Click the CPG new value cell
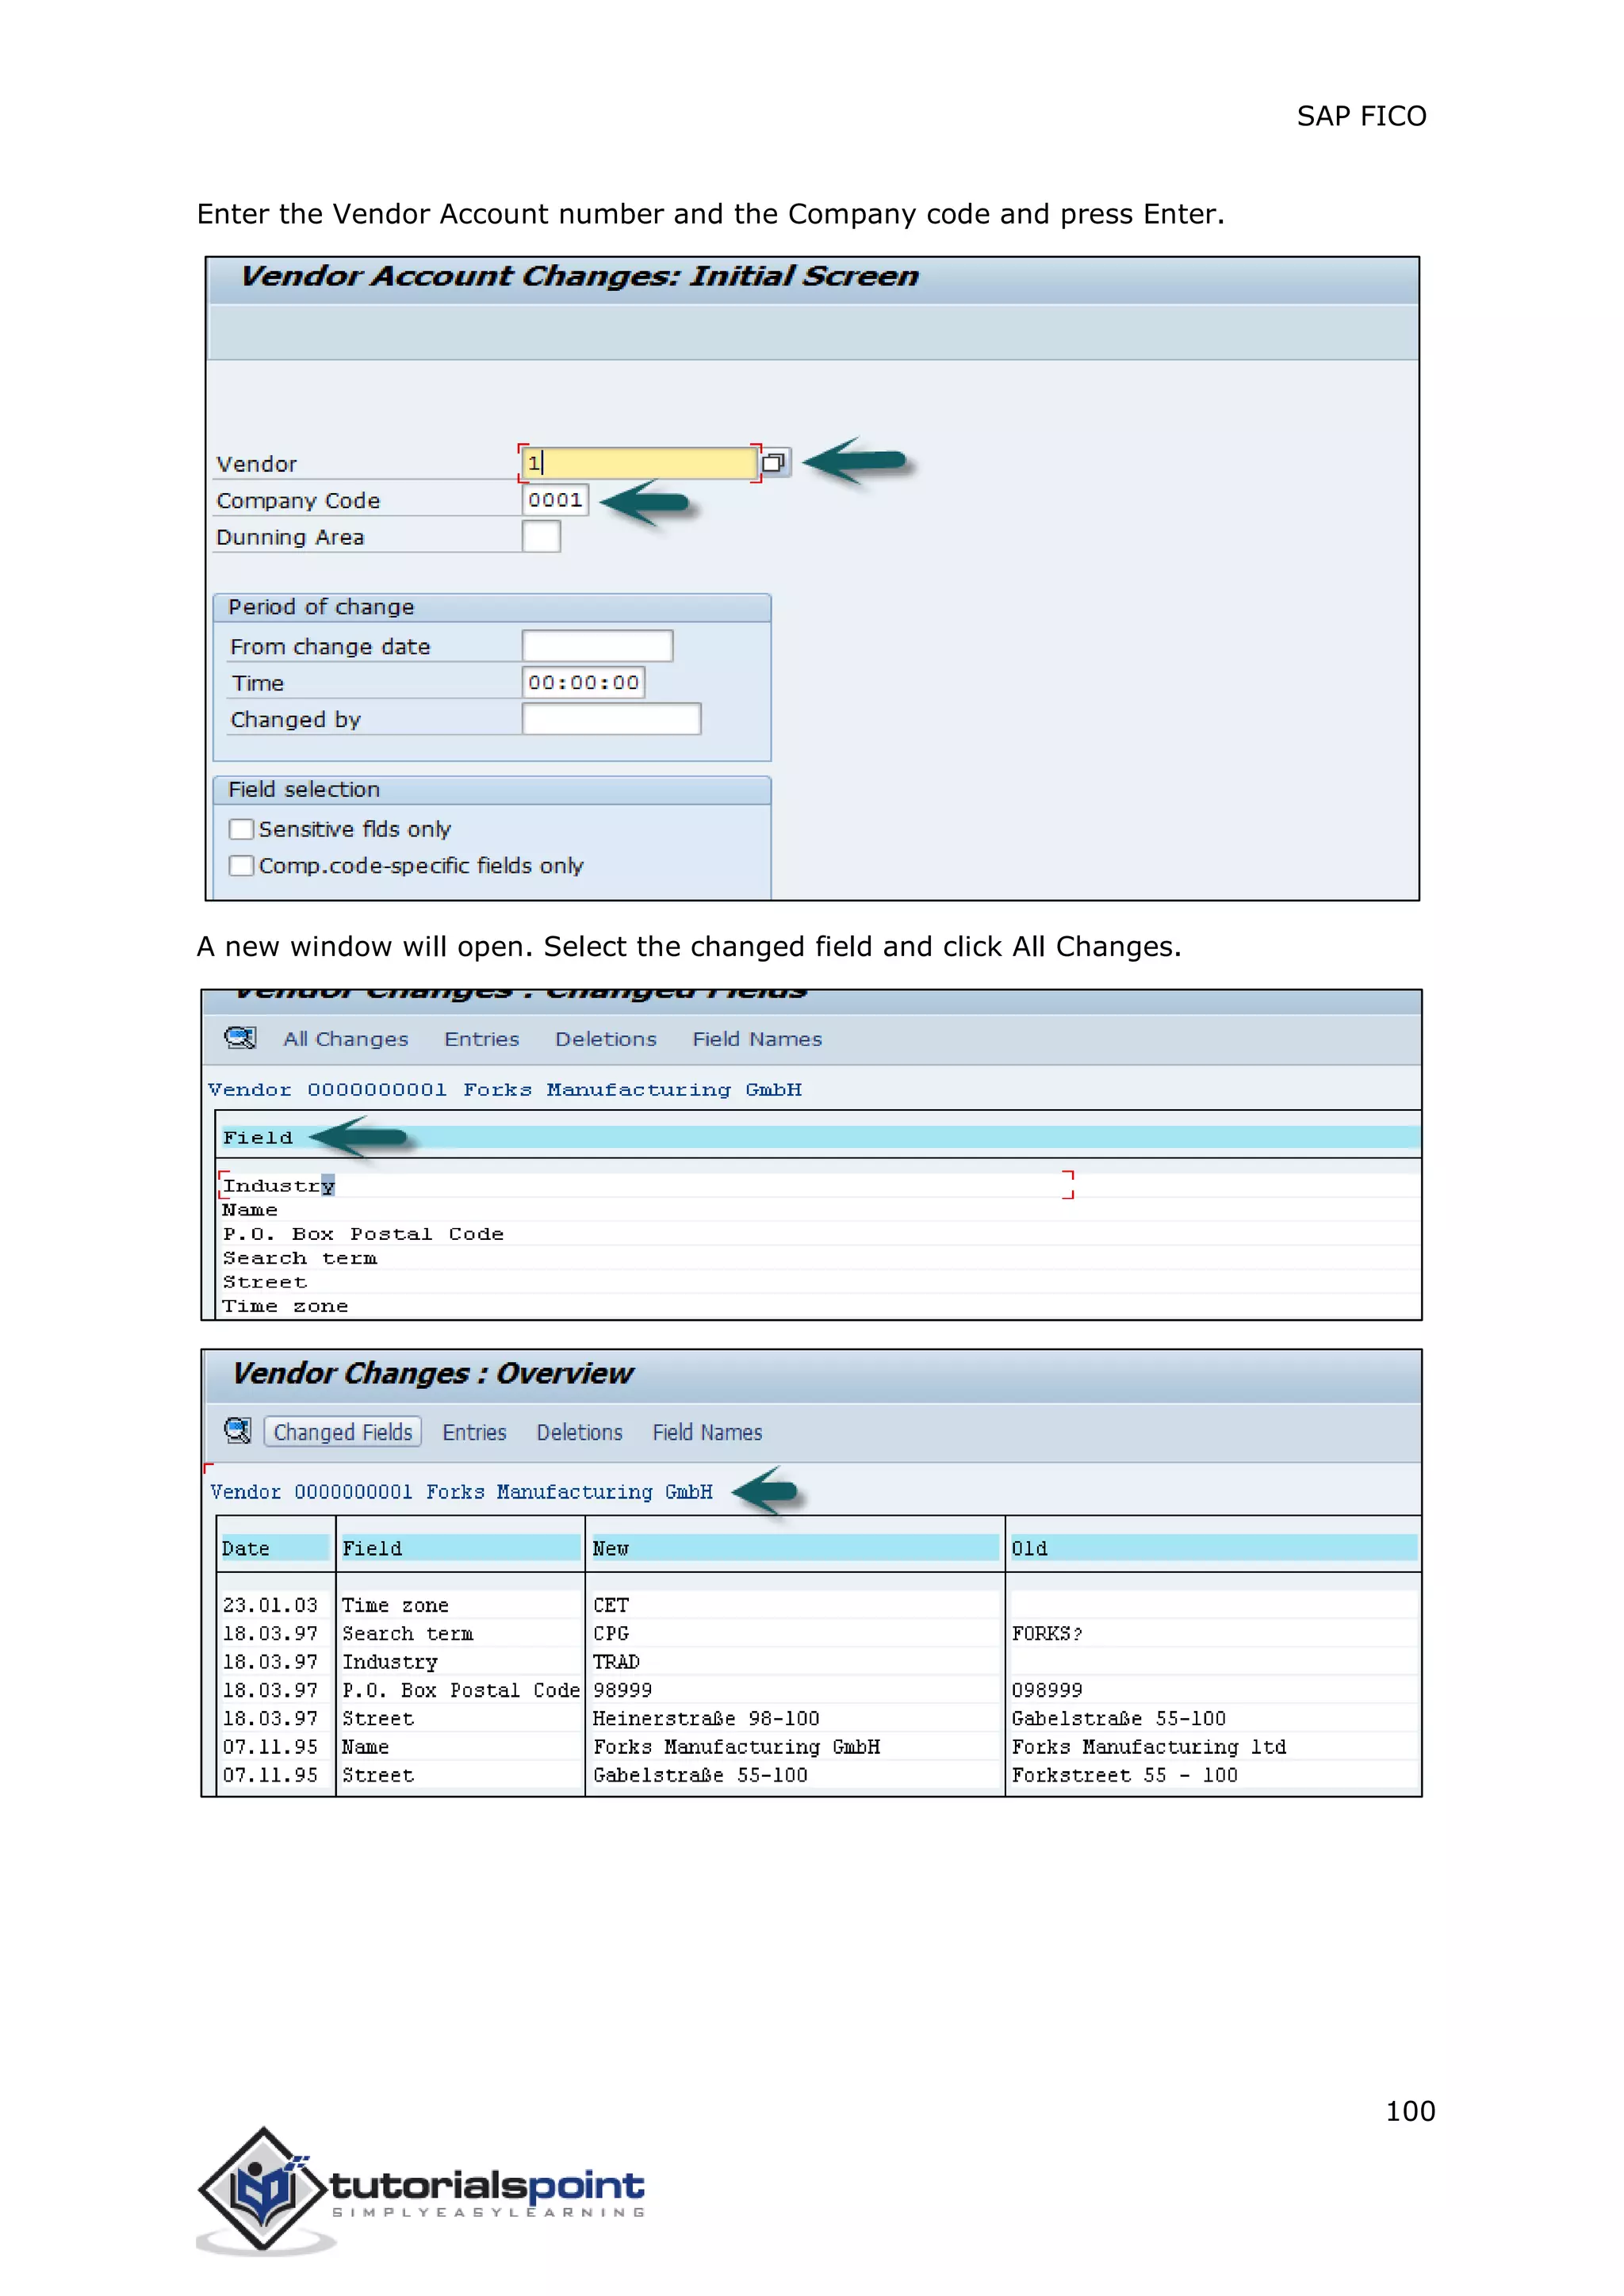 click(611, 1633)
